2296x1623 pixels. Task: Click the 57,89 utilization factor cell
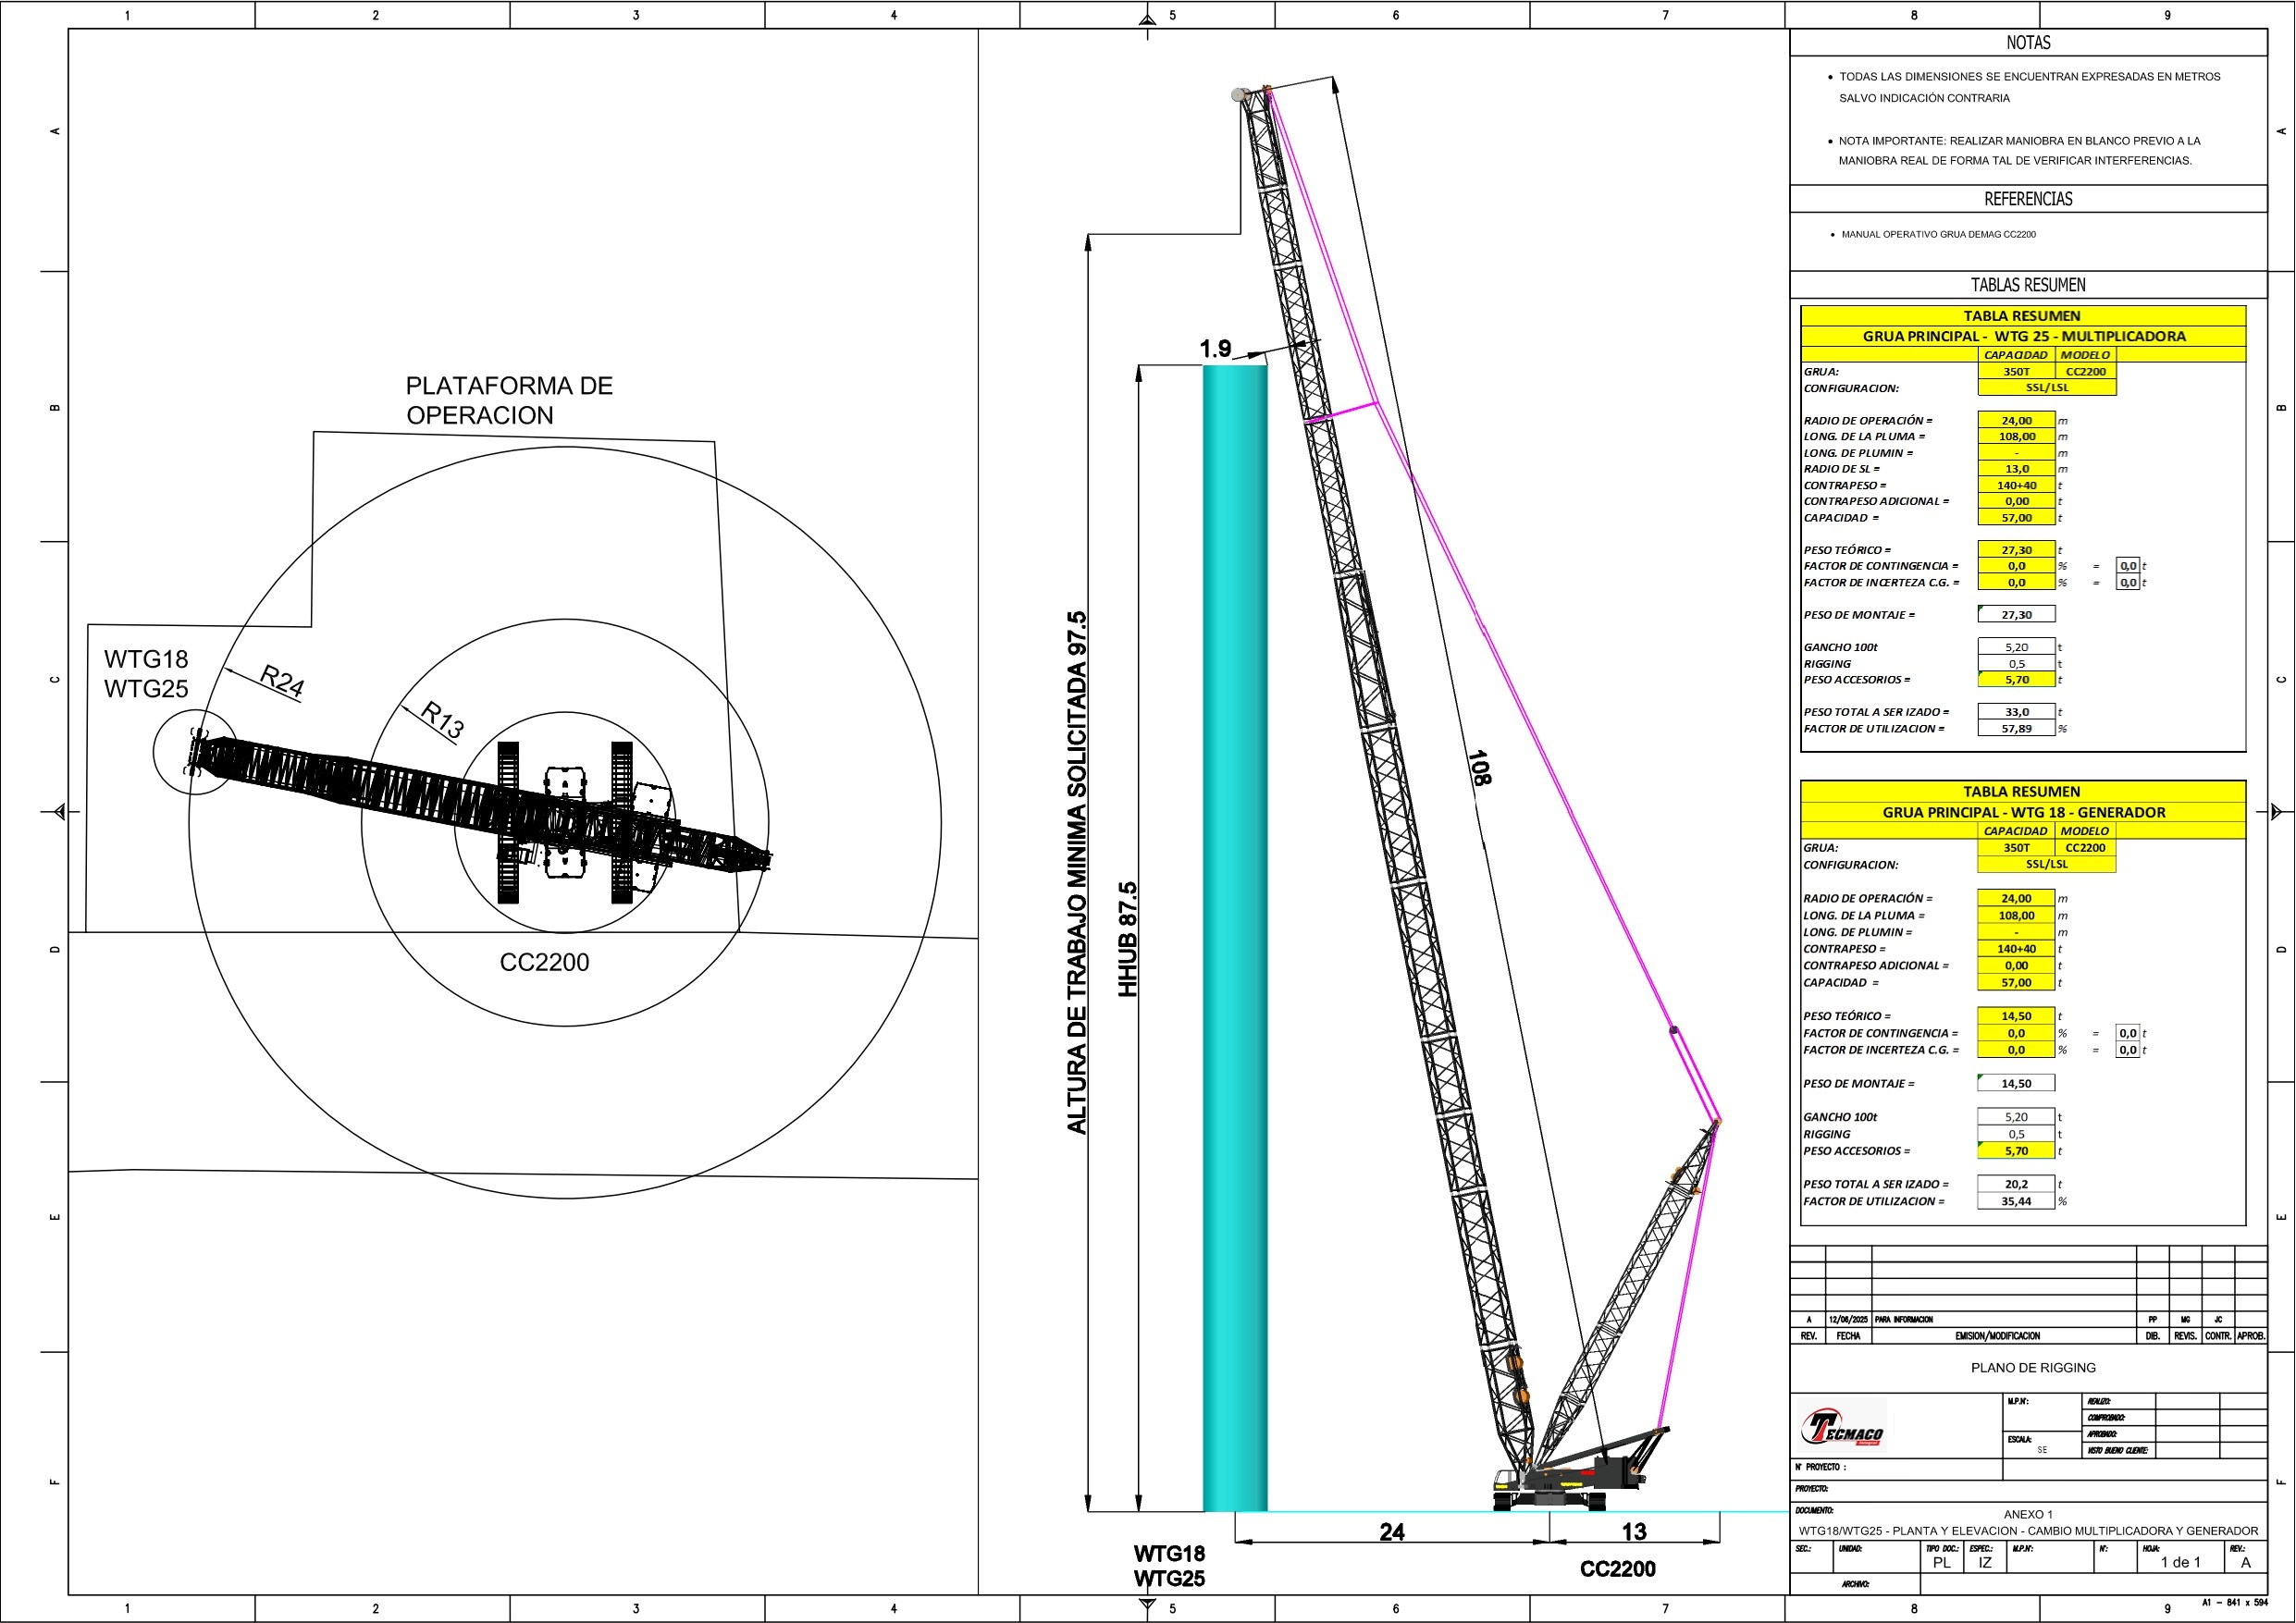tap(2016, 729)
